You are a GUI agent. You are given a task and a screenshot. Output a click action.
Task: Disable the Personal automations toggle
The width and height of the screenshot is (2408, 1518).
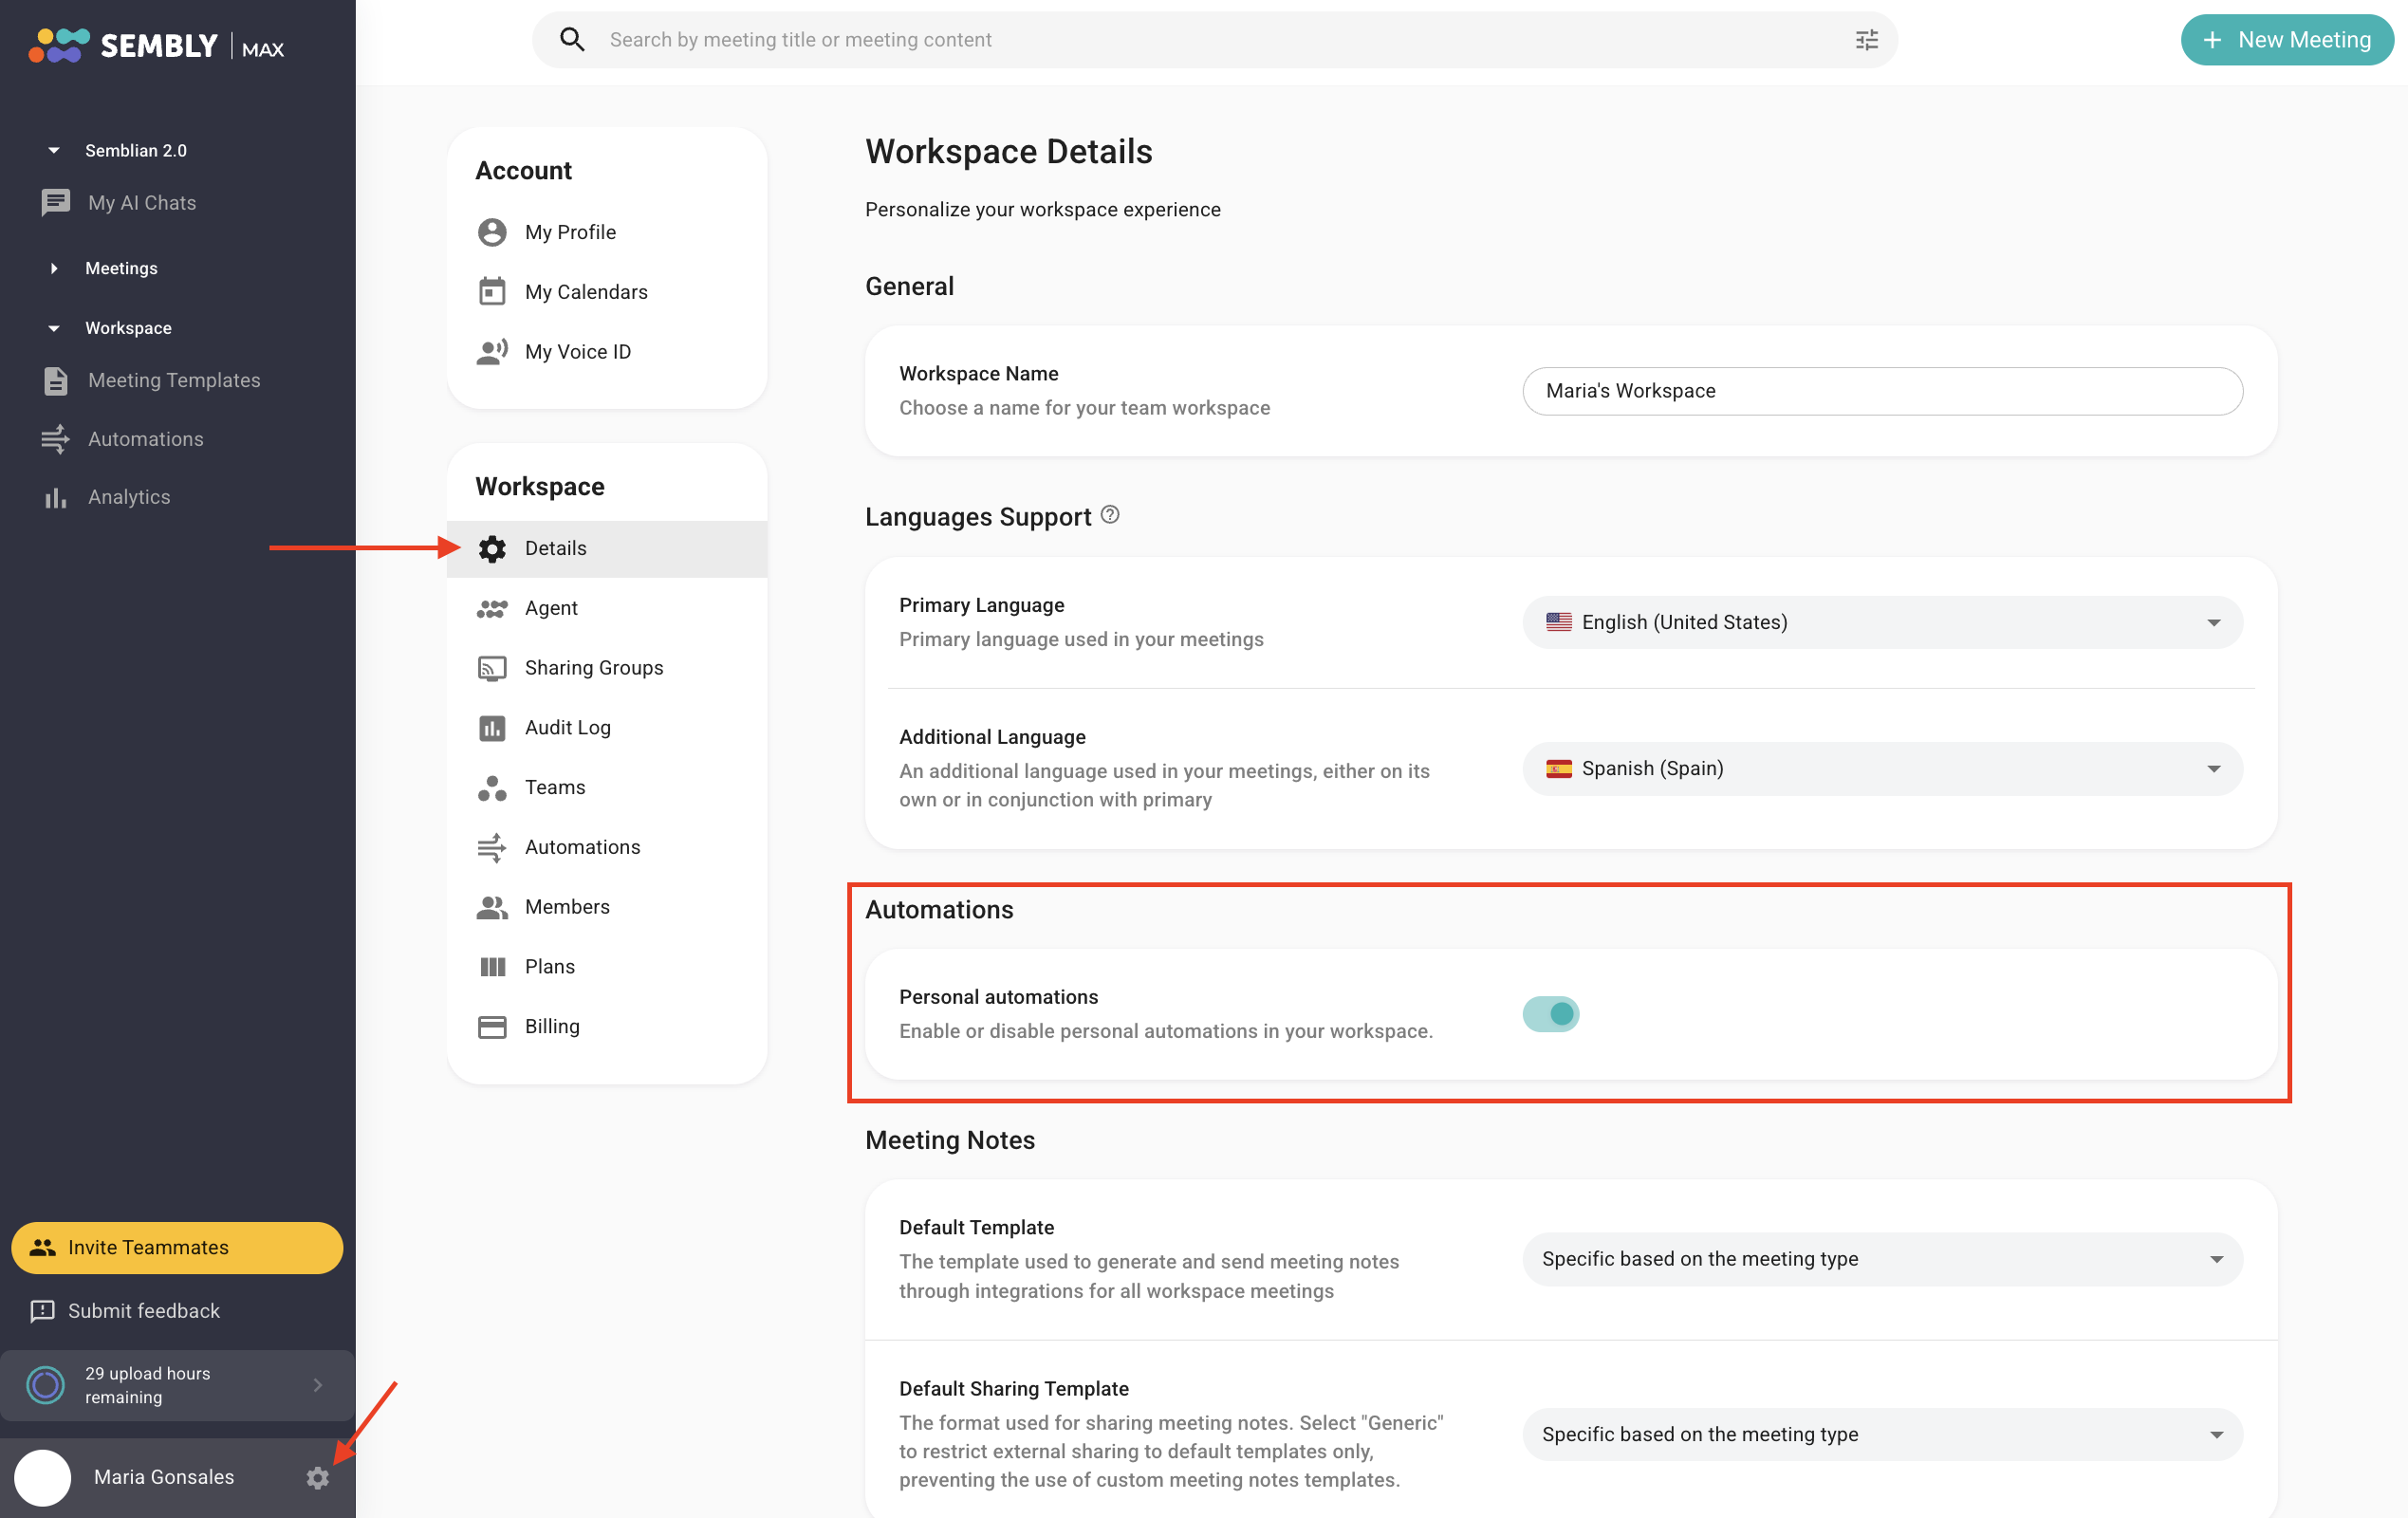pyautogui.click(x=1550, y=1014)
